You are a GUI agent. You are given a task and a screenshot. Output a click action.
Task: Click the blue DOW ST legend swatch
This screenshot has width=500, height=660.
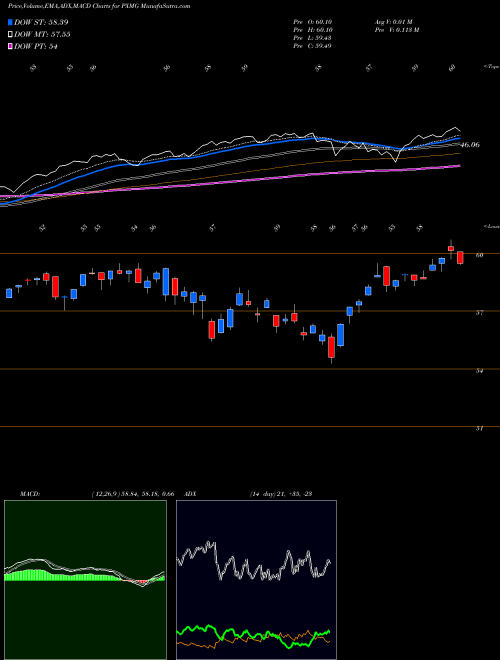11,22
